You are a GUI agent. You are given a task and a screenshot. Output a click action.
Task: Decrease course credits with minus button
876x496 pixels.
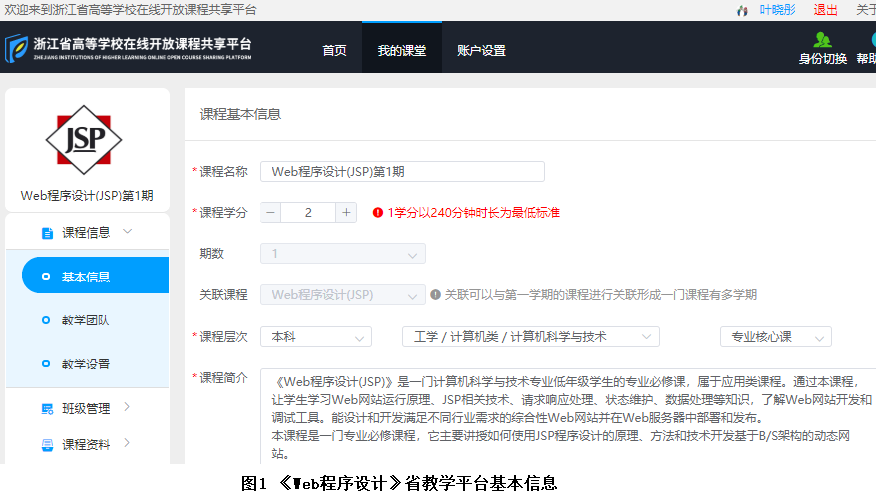point(271,213)
